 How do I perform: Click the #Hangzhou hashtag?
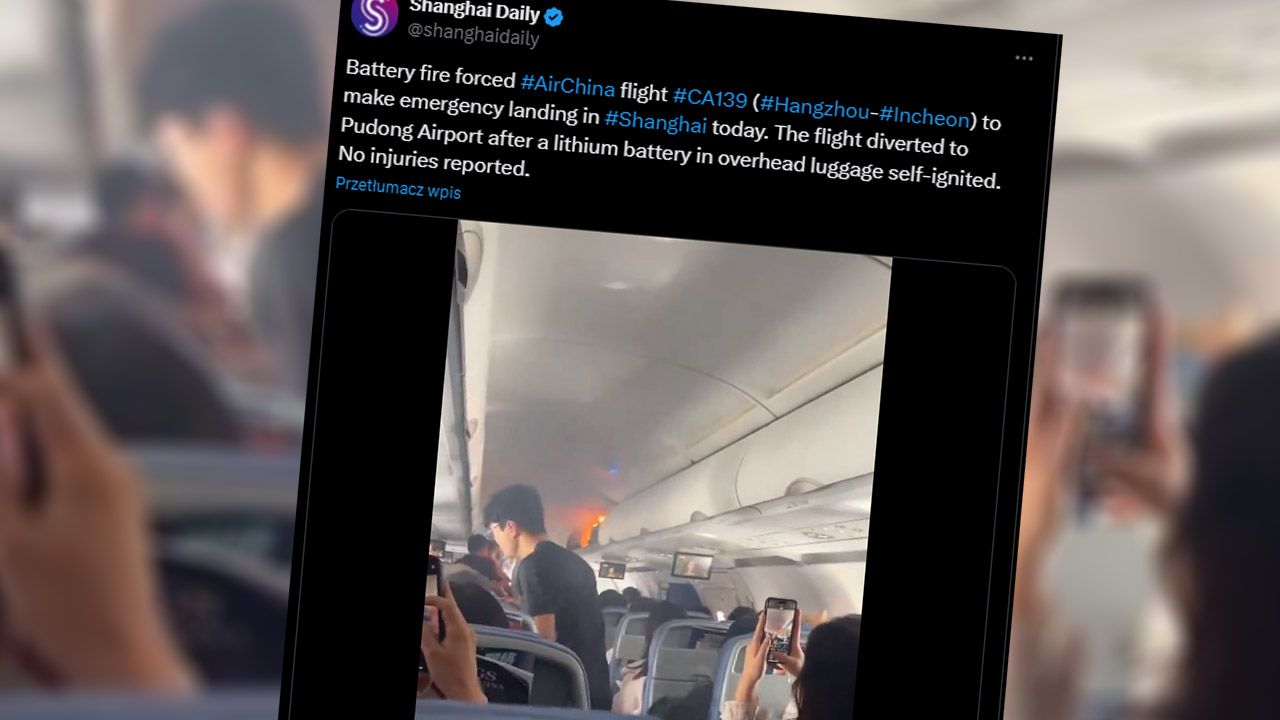coord(813,107)
